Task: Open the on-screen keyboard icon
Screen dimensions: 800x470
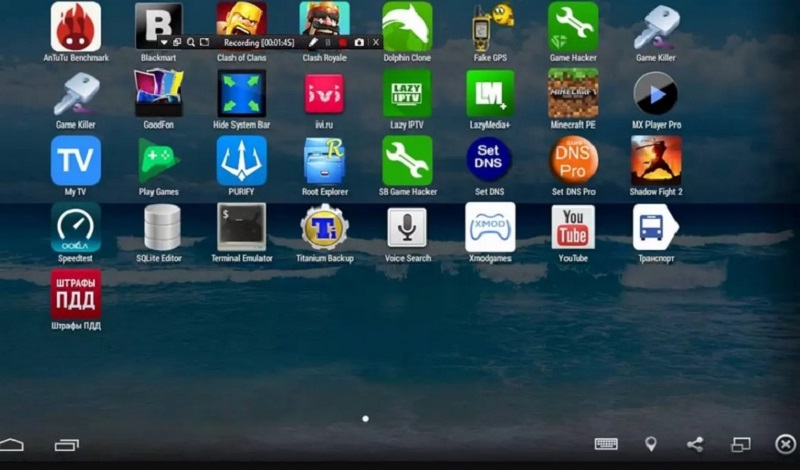Action: [x=606, y=444]
